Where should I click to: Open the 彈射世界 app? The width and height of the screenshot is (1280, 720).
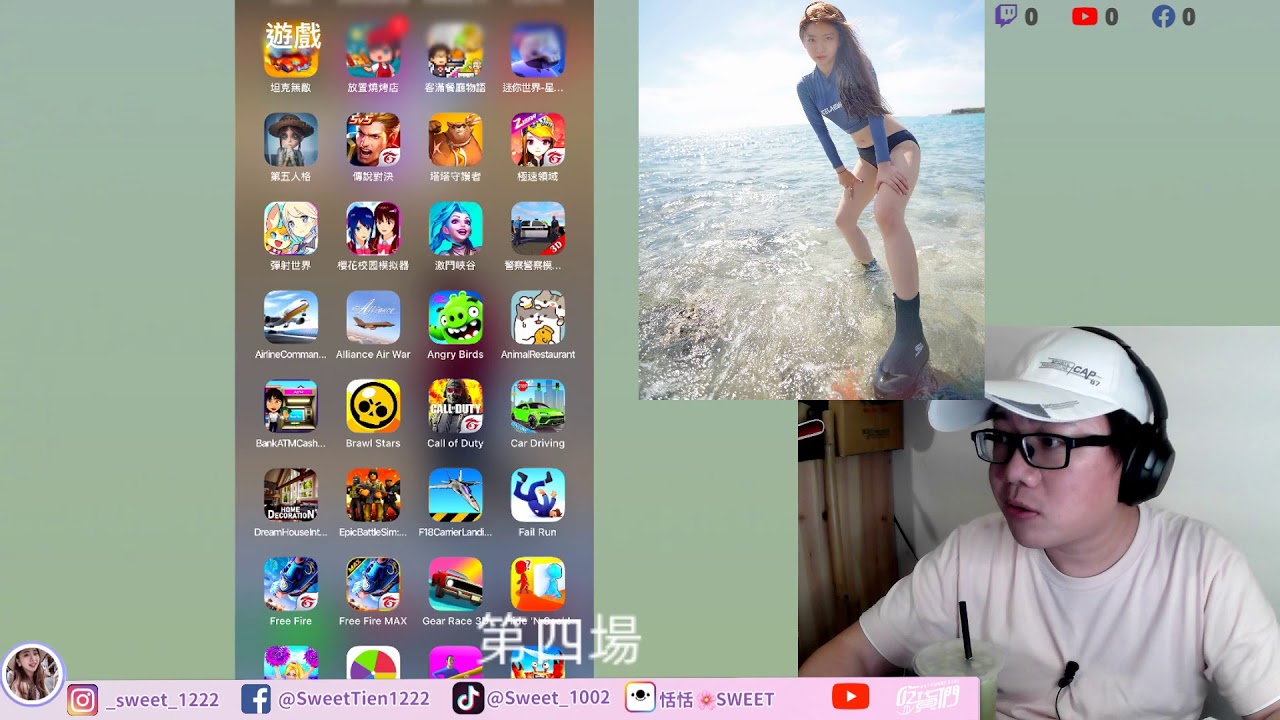pos(291,229)
